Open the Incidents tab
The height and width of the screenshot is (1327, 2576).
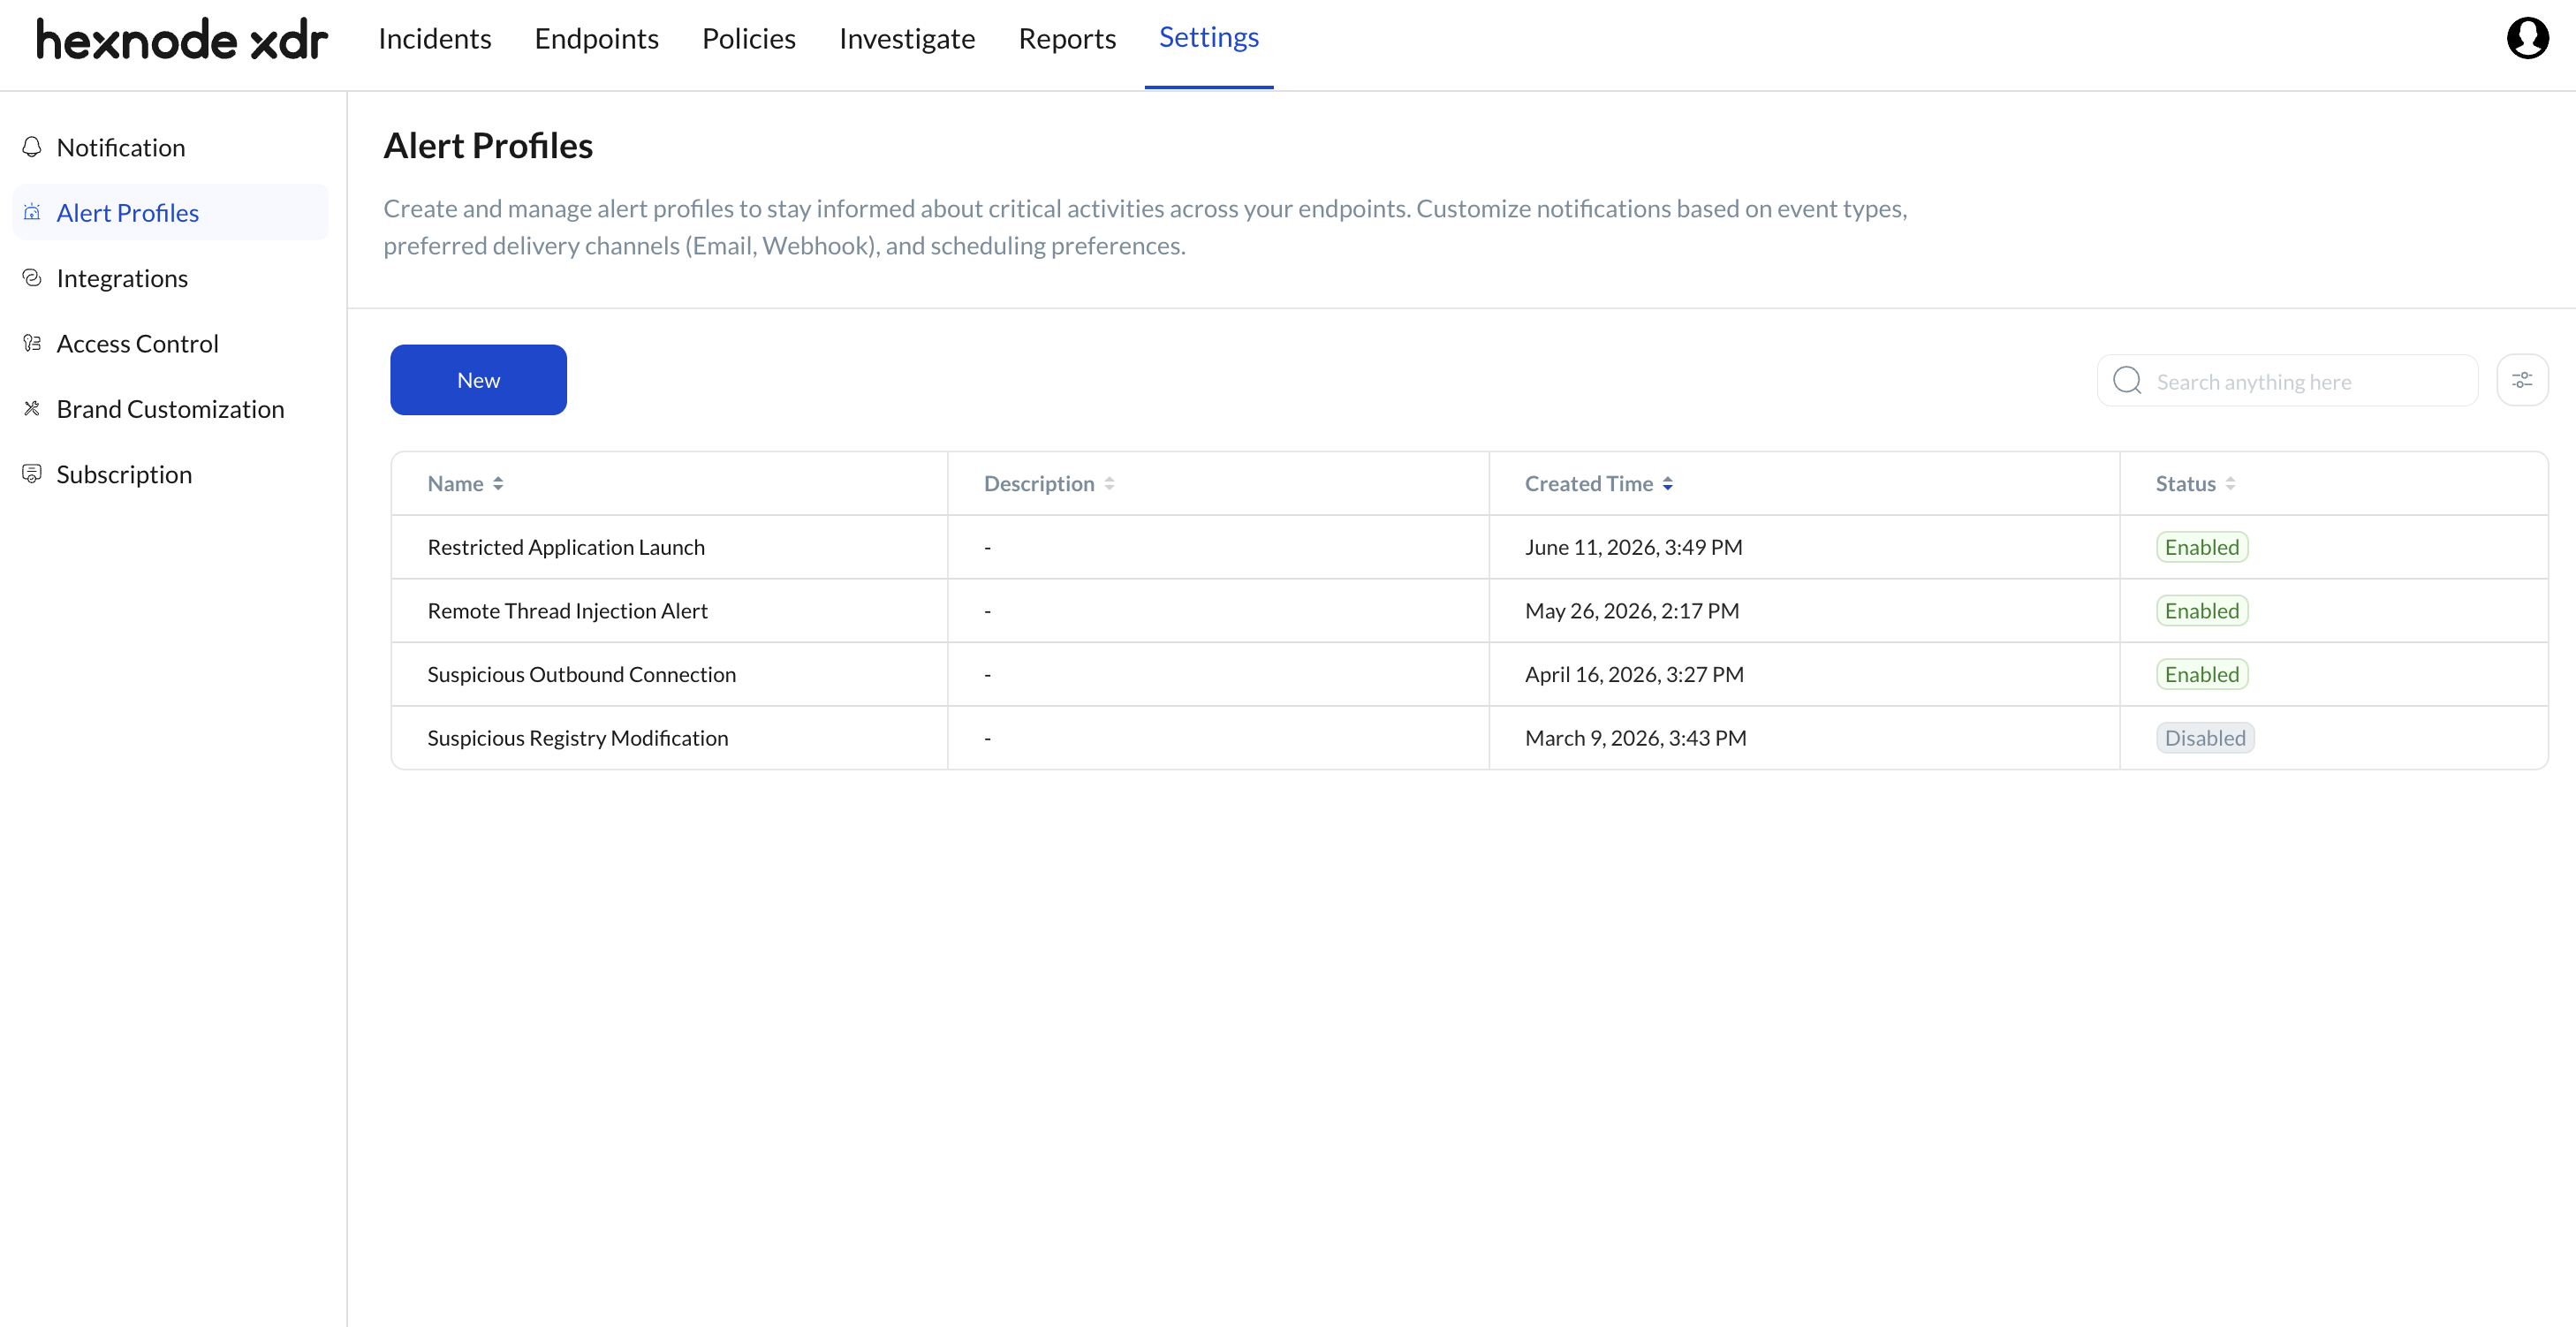(435, 38)
